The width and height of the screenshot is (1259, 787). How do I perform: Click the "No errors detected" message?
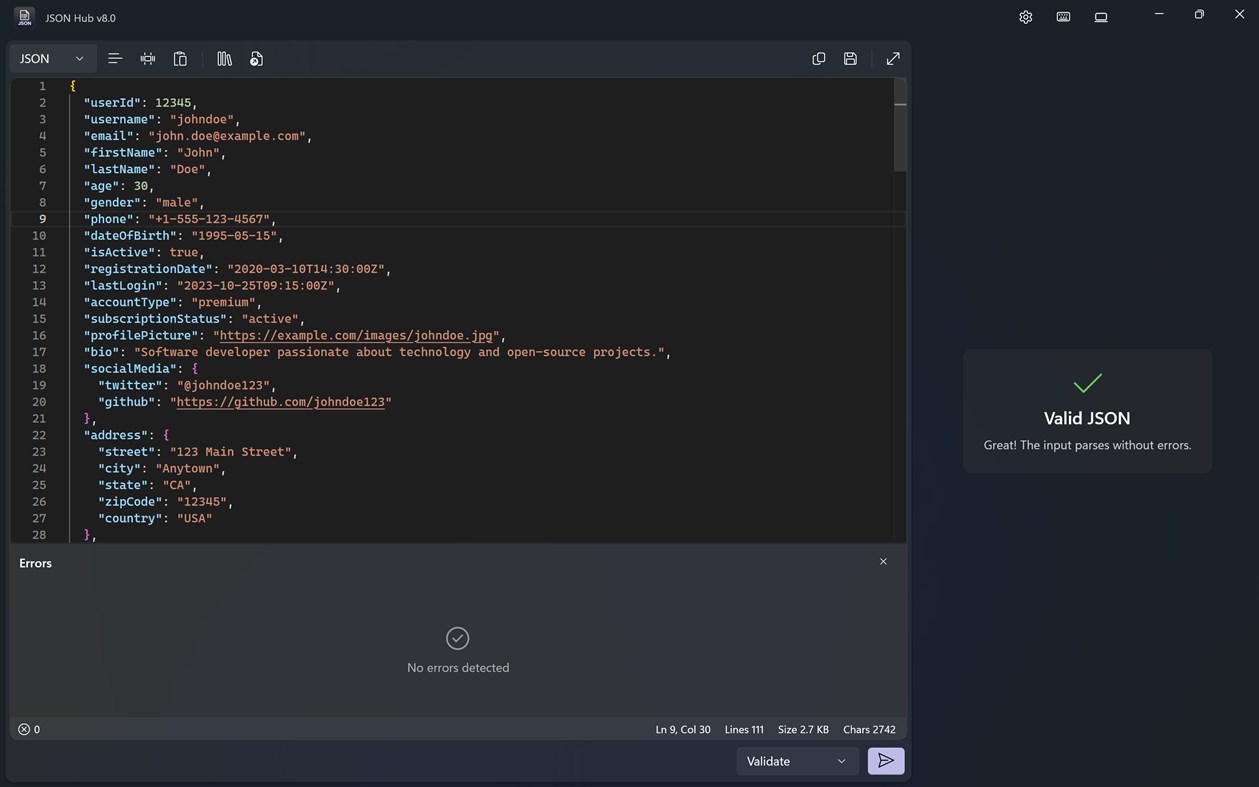pos(458,668)
